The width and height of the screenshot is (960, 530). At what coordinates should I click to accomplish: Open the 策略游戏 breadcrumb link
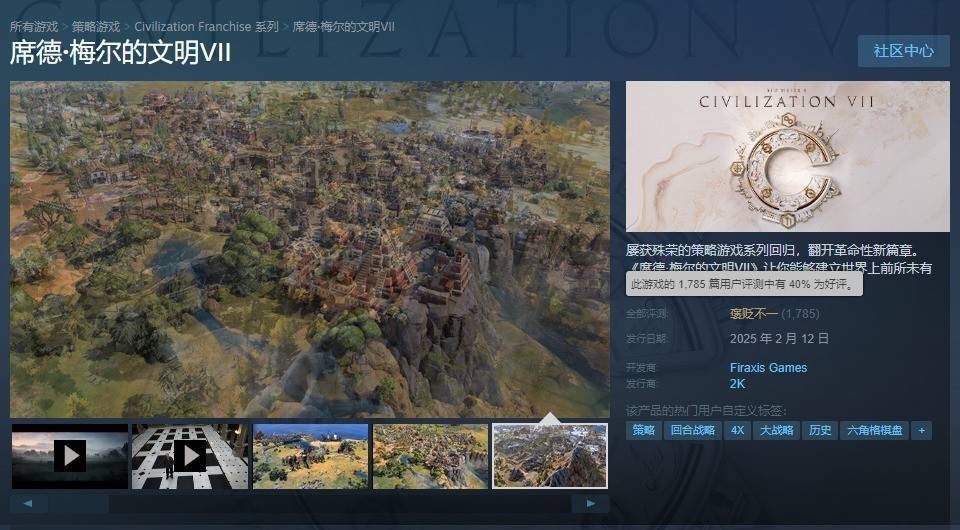pyautogui.click(x=96, y=27)
